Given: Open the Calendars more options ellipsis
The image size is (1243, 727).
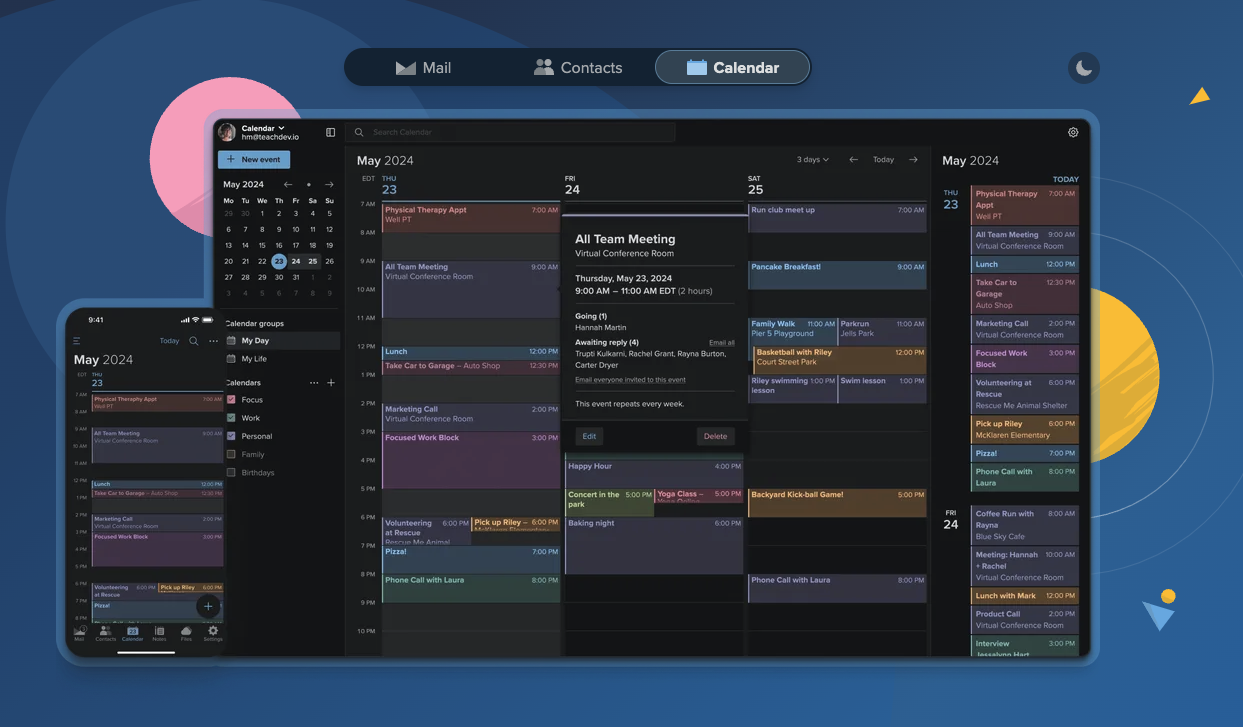Looking at the screenshot, I should coord(314,383).
